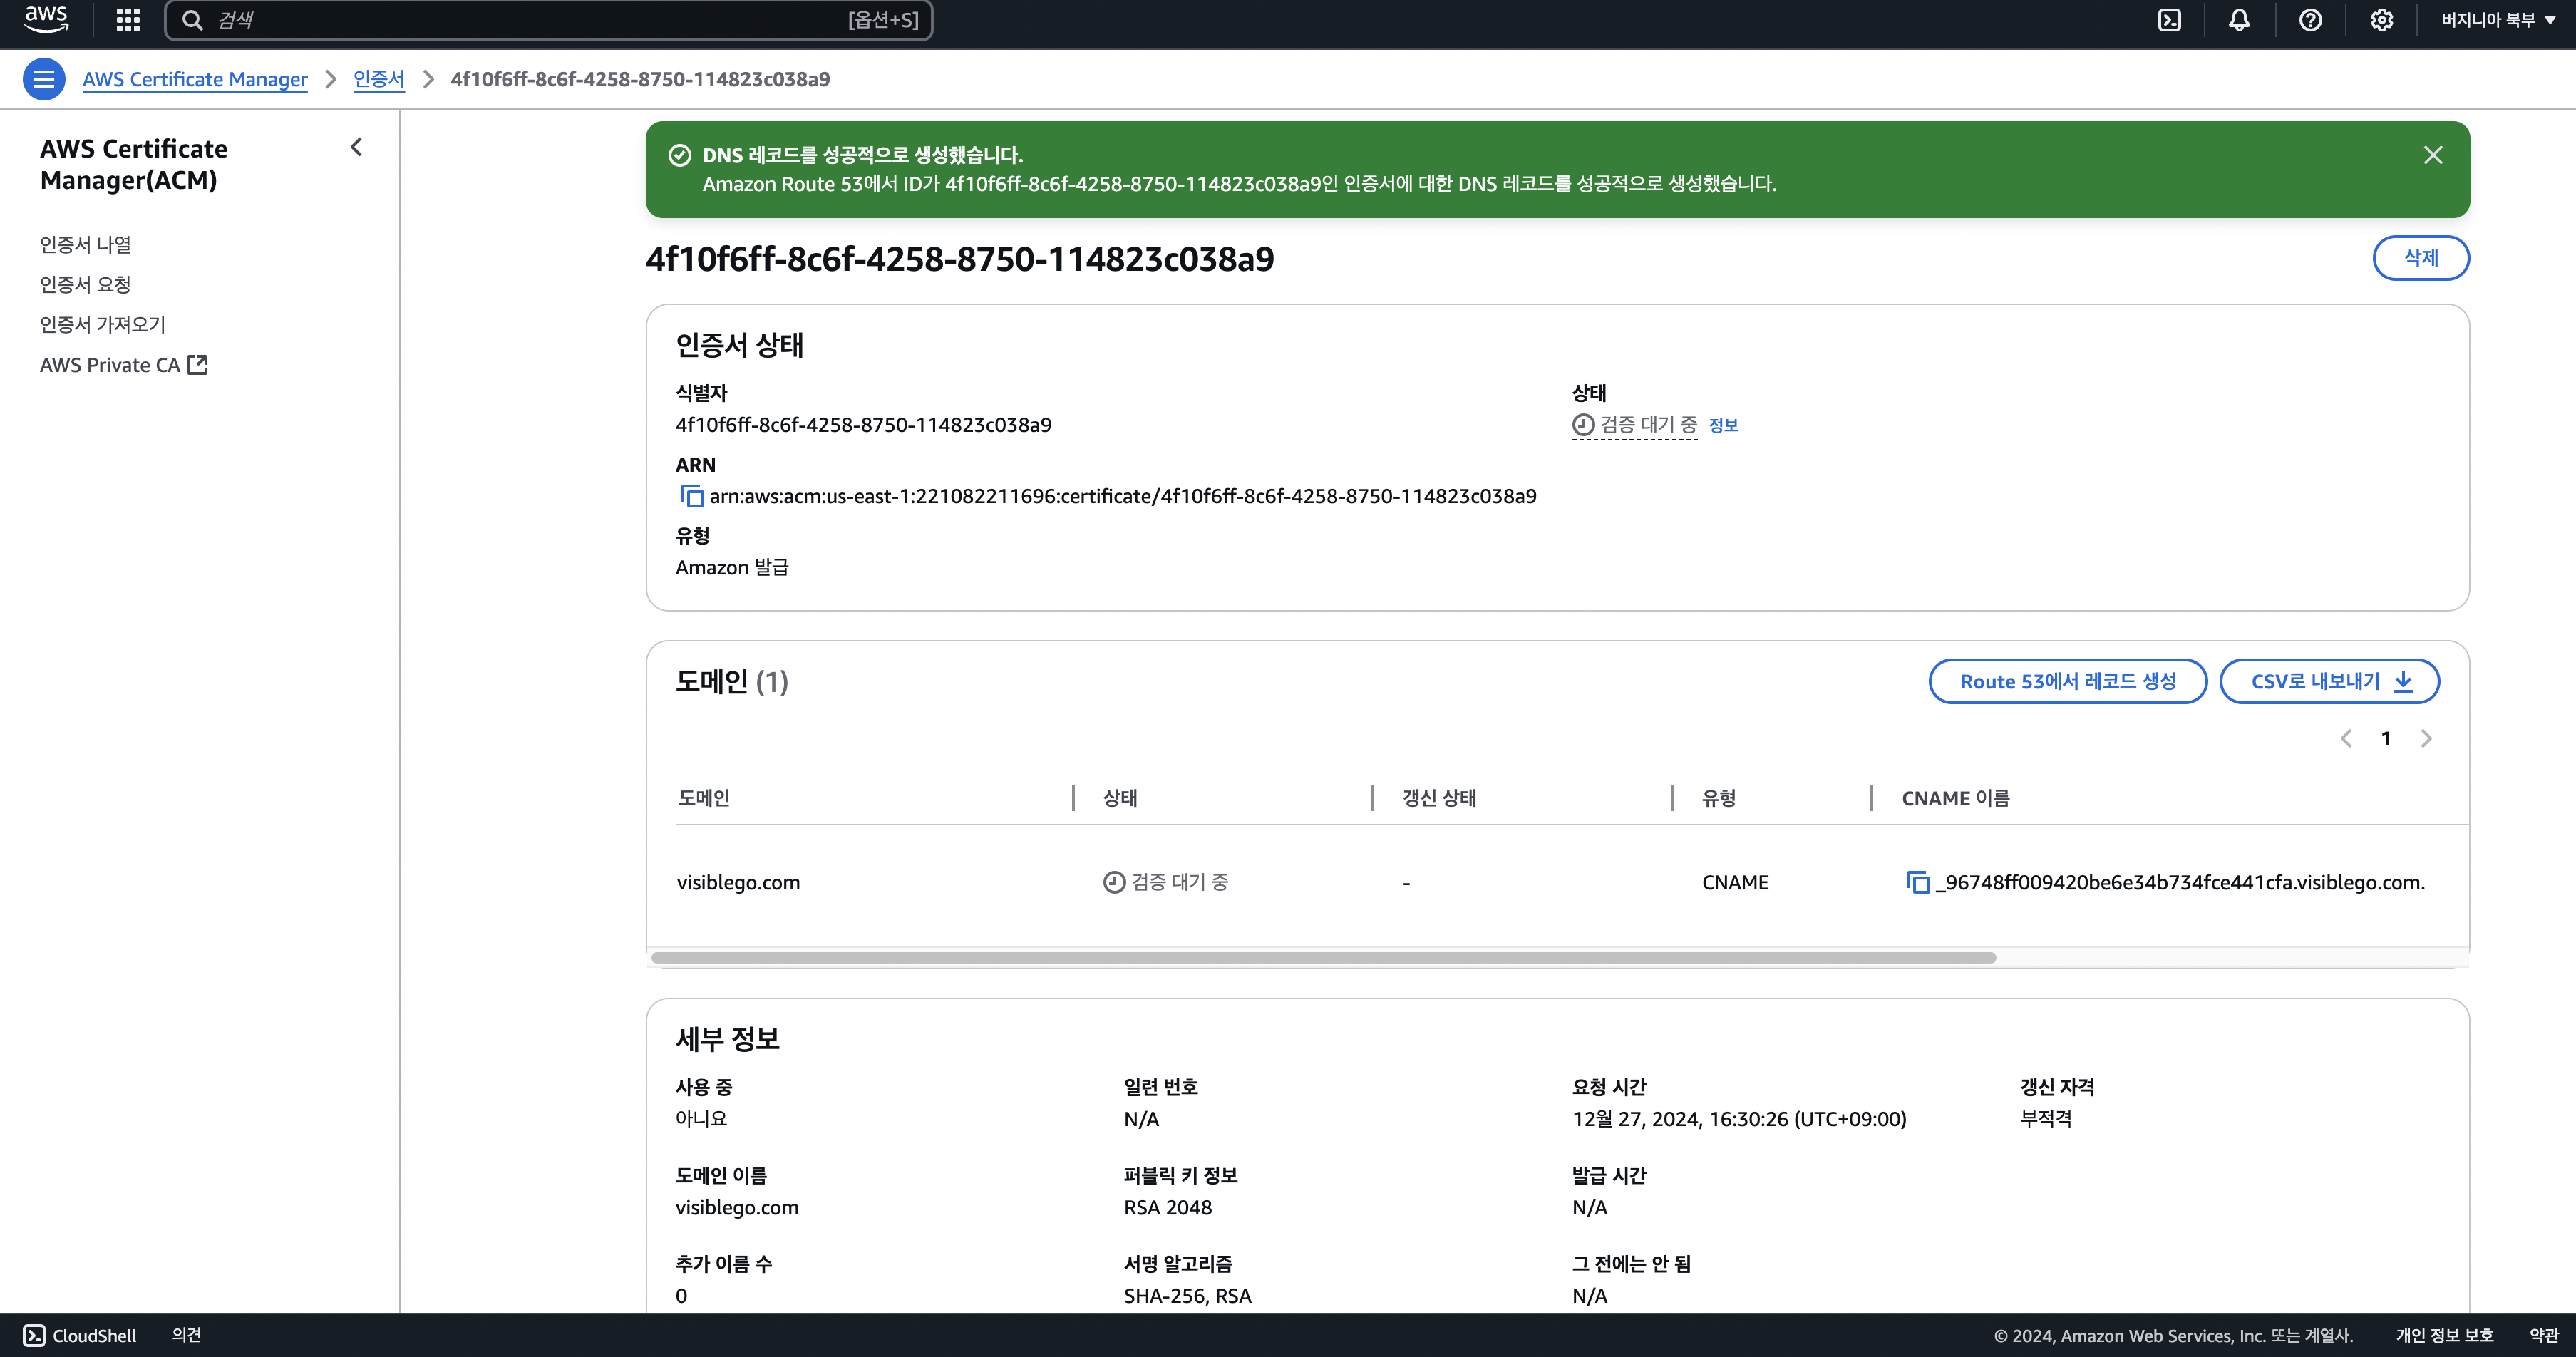Click the green banner success checkmark icon

(679, 155)
